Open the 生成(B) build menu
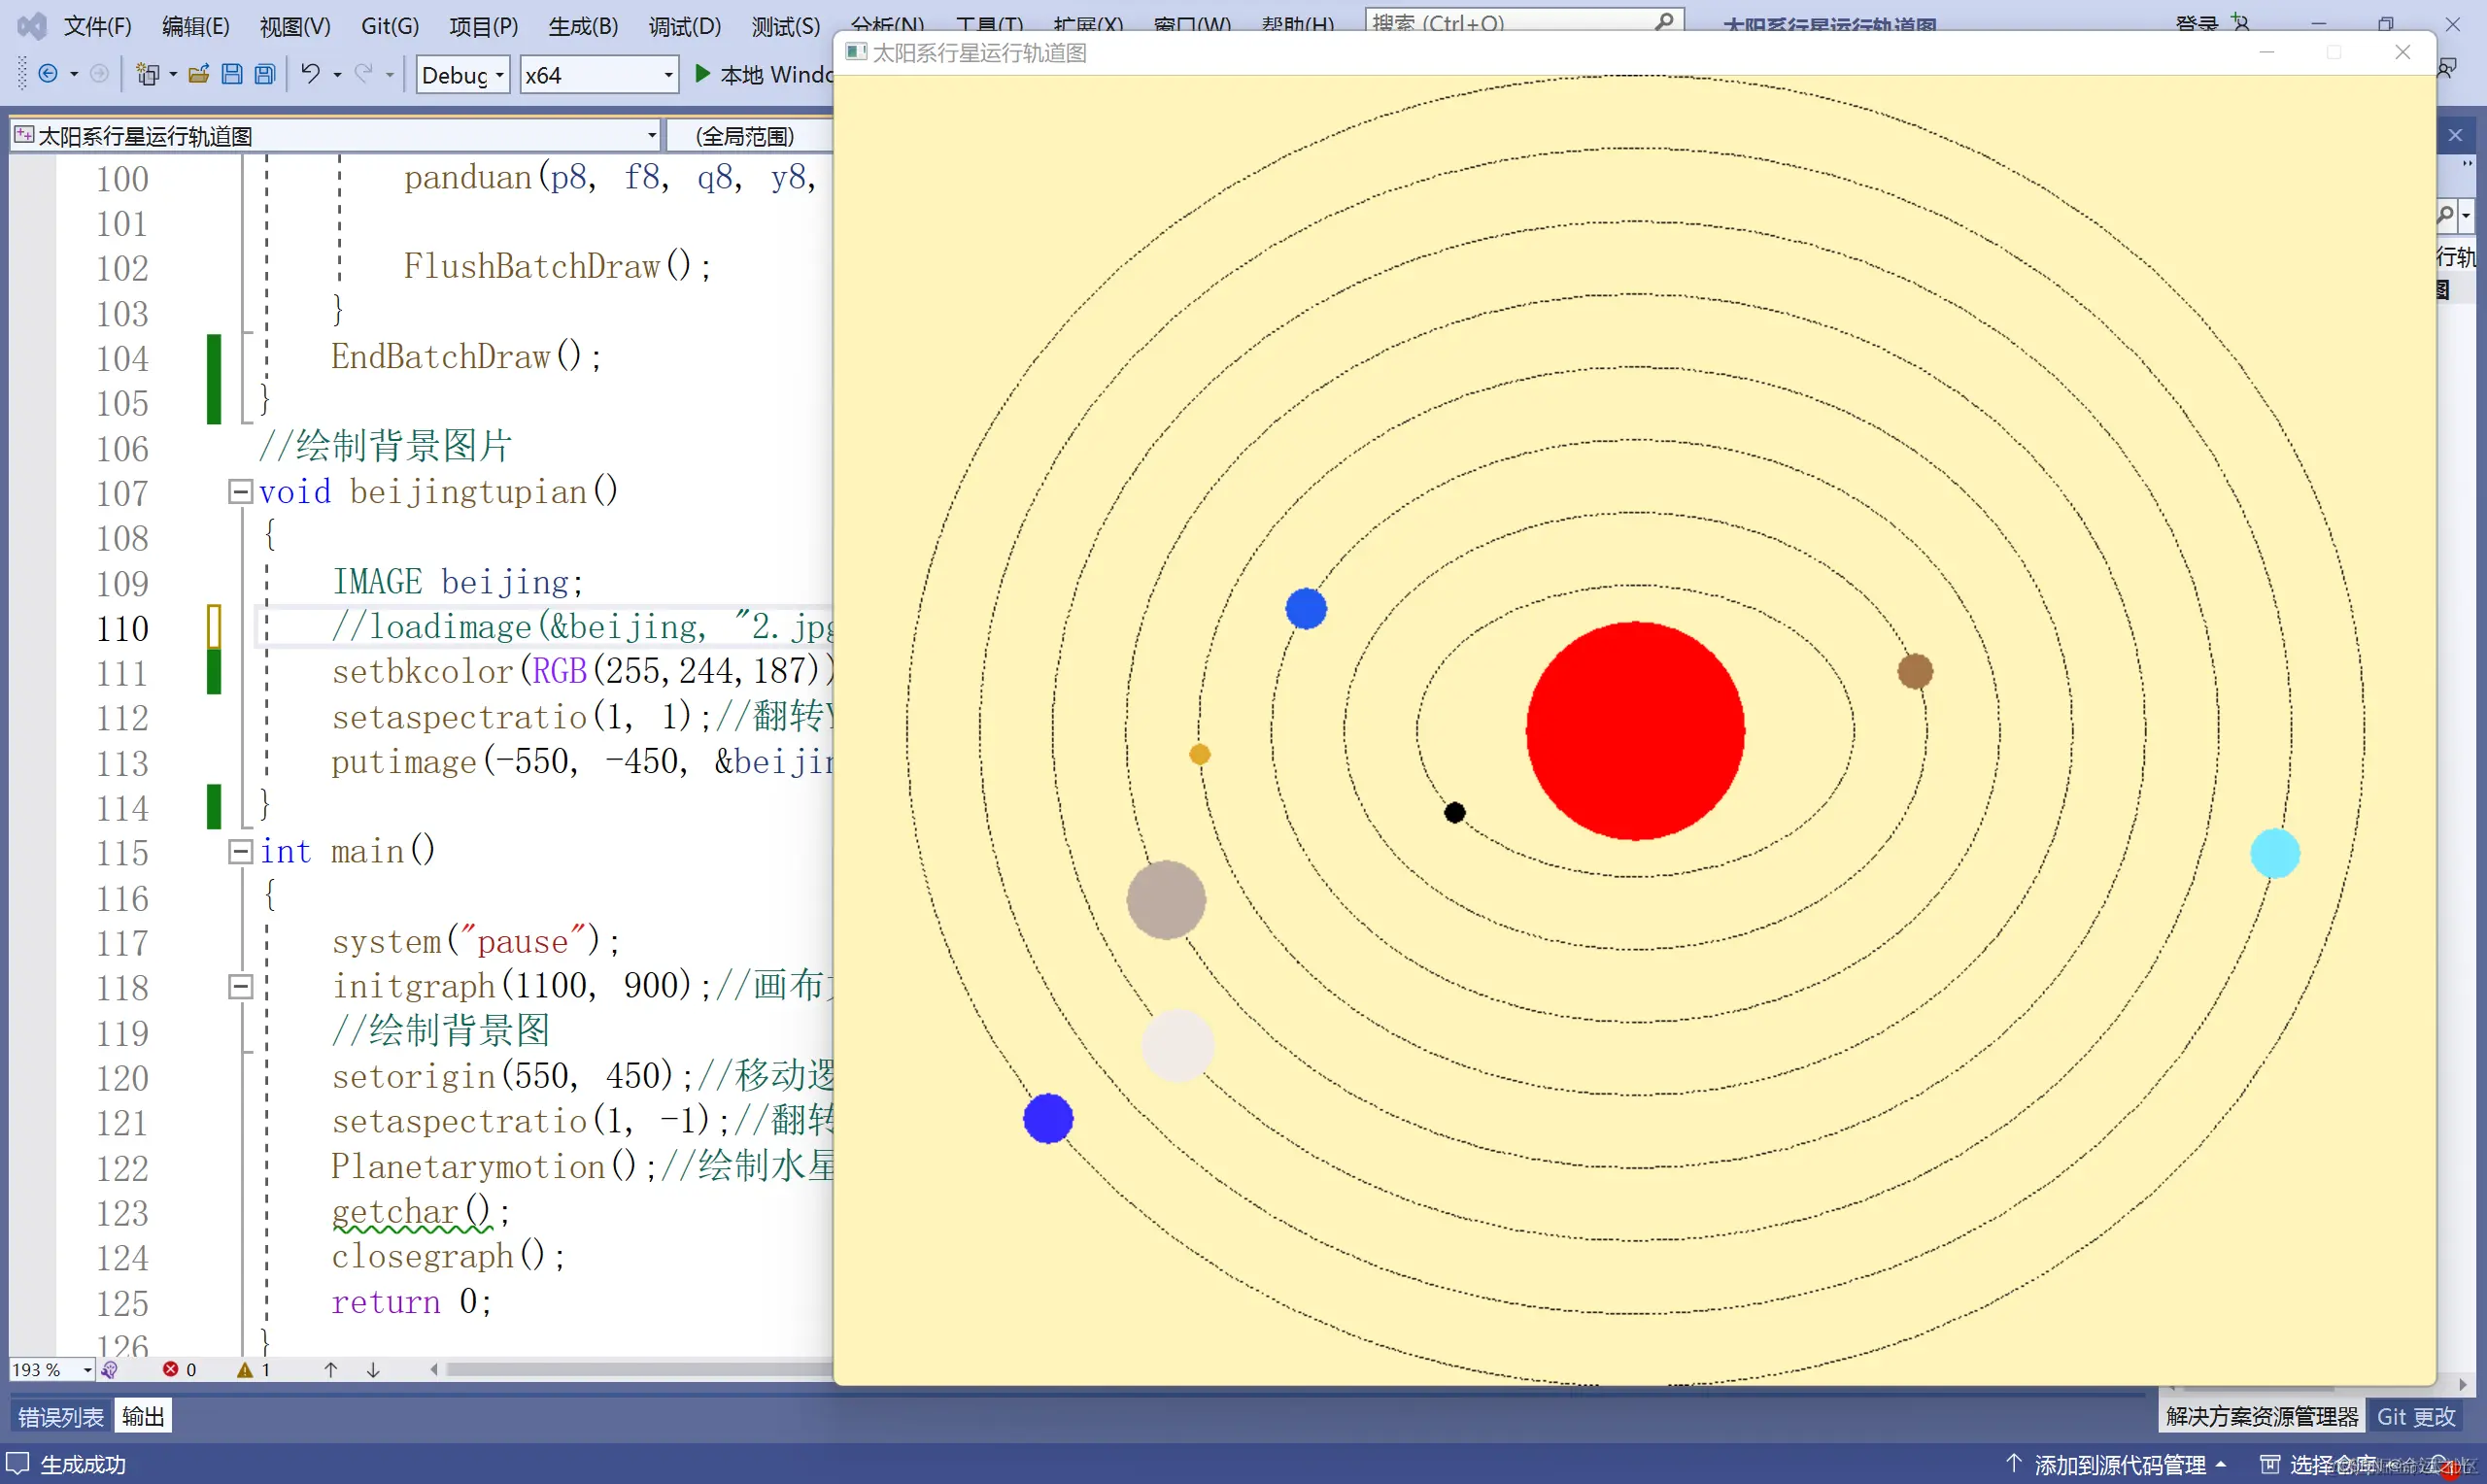Screen dimensions: 2487x1484 pos(583,26)
